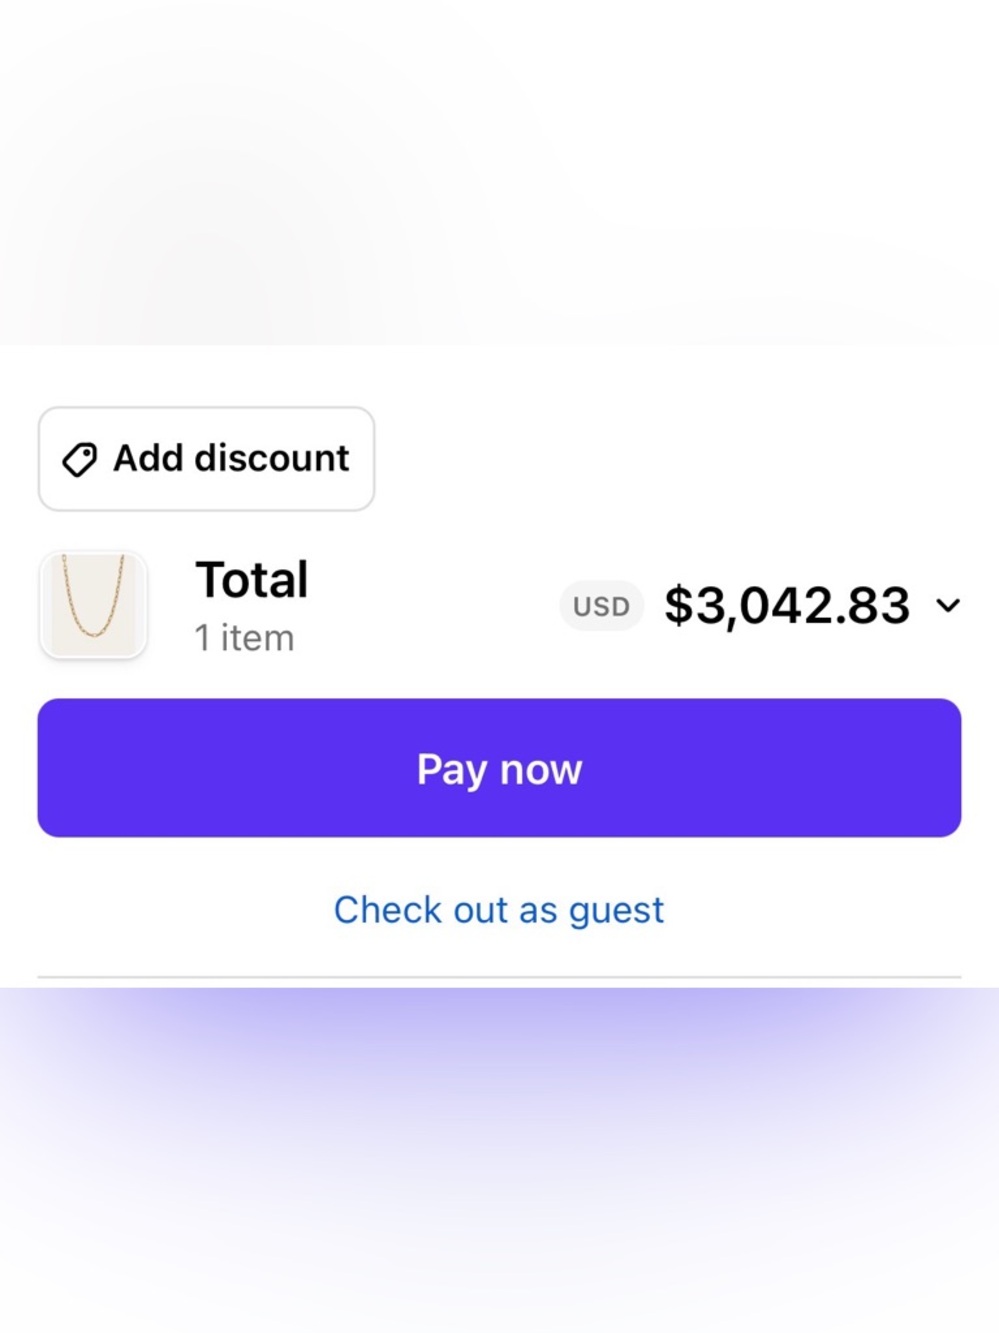Image resolution: width=999 pixels, height=1333 pixels.
Task: Click the Pay now label text
Action: (499, 769)
